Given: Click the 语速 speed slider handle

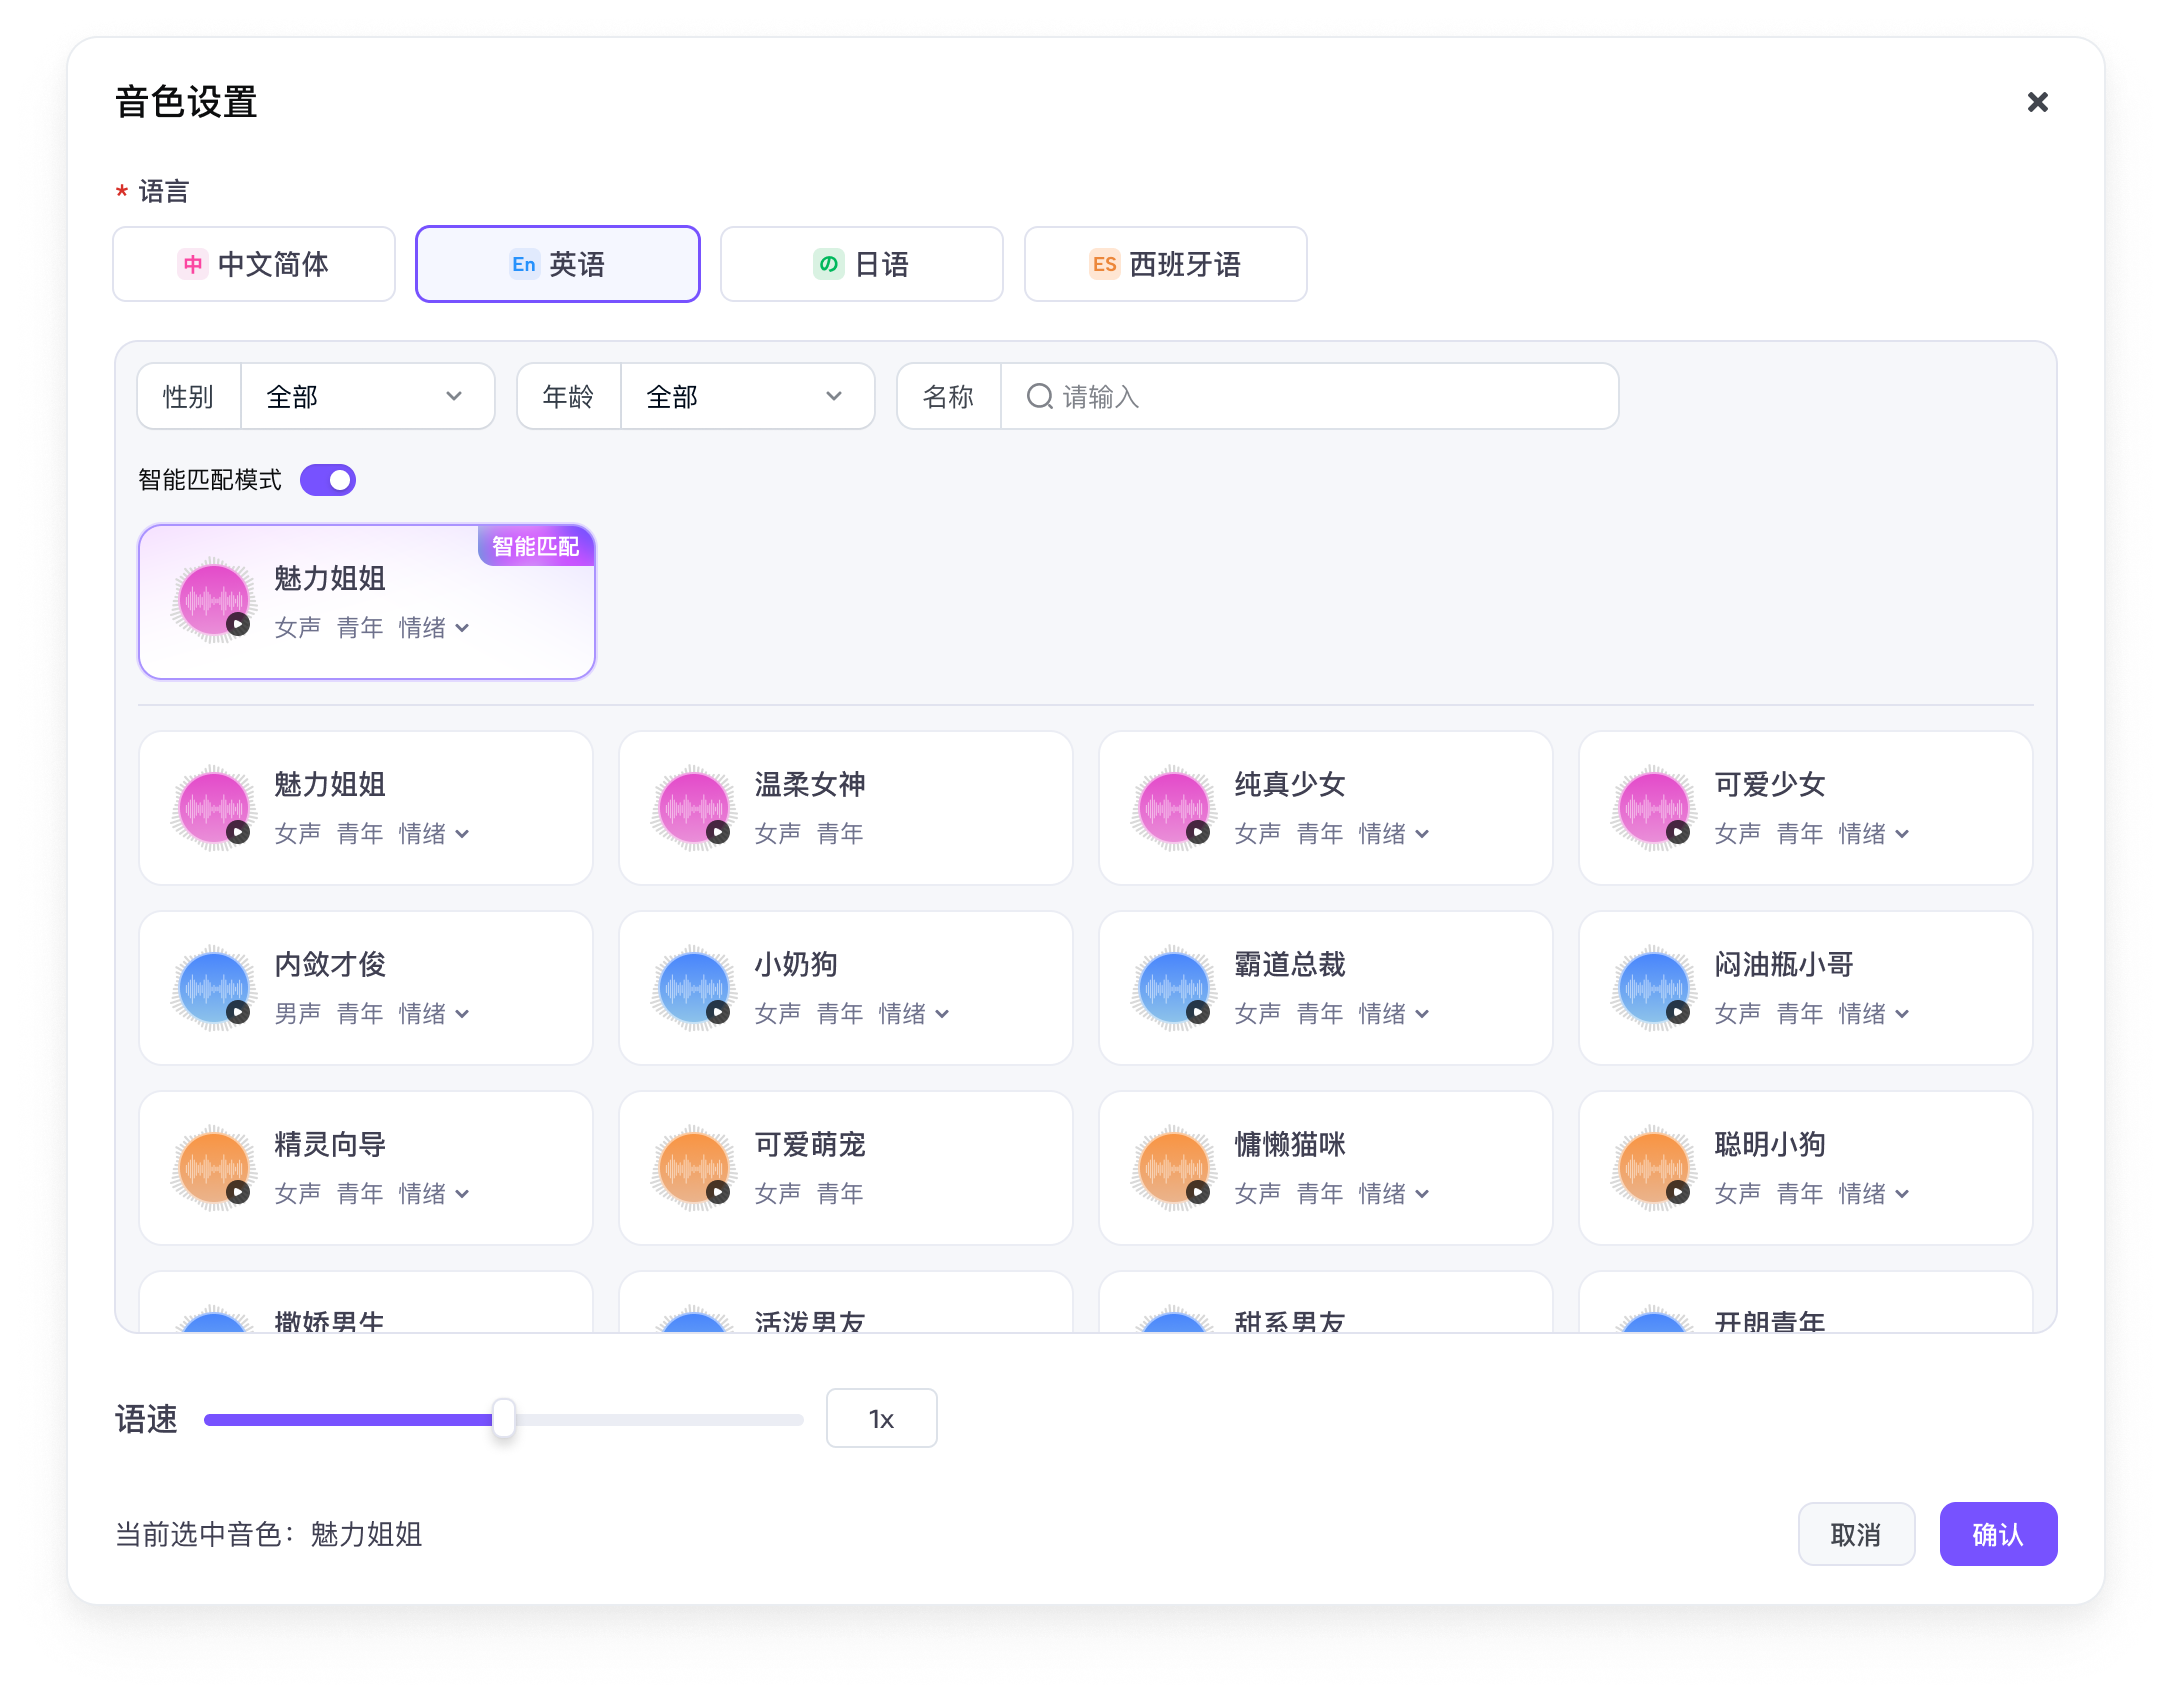Looking at the screenshot, I should coord(504,1419).
